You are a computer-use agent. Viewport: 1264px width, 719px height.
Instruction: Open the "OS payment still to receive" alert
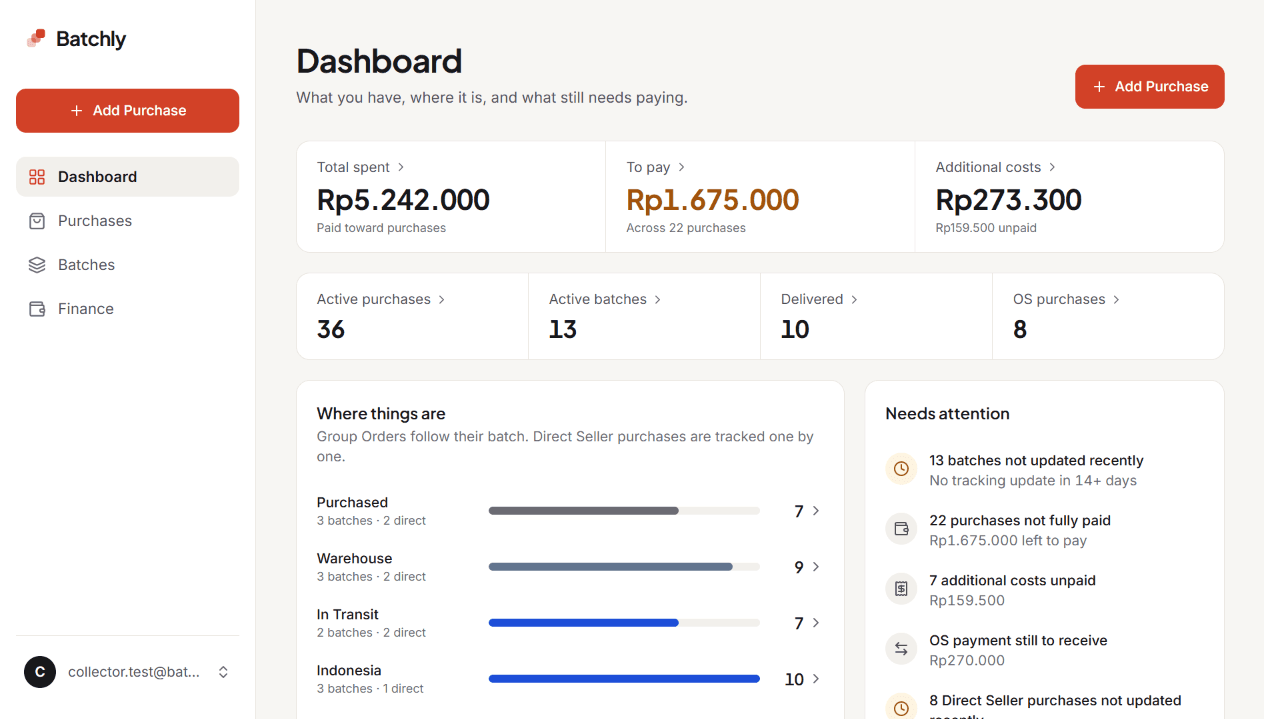pyautogui.click(x=1044, y=650)
